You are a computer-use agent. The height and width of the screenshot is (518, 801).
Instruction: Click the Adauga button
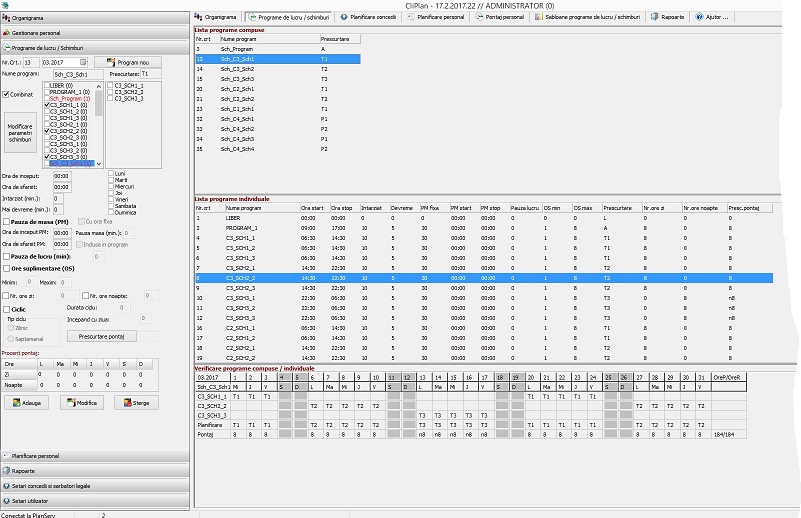27,402
